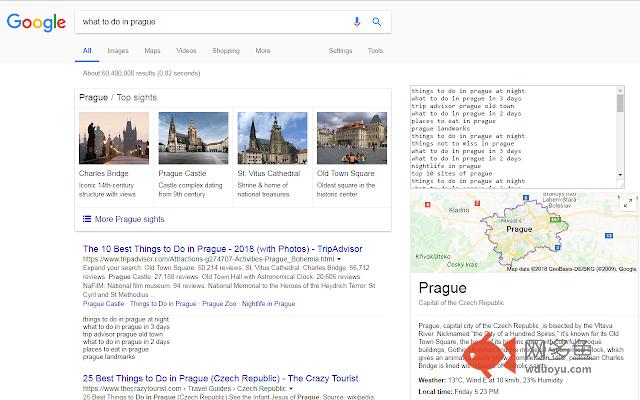Click 'places to eat in prague' in suggestions box
The height and width of the screenshot is (400, 640).
(453, 121)
